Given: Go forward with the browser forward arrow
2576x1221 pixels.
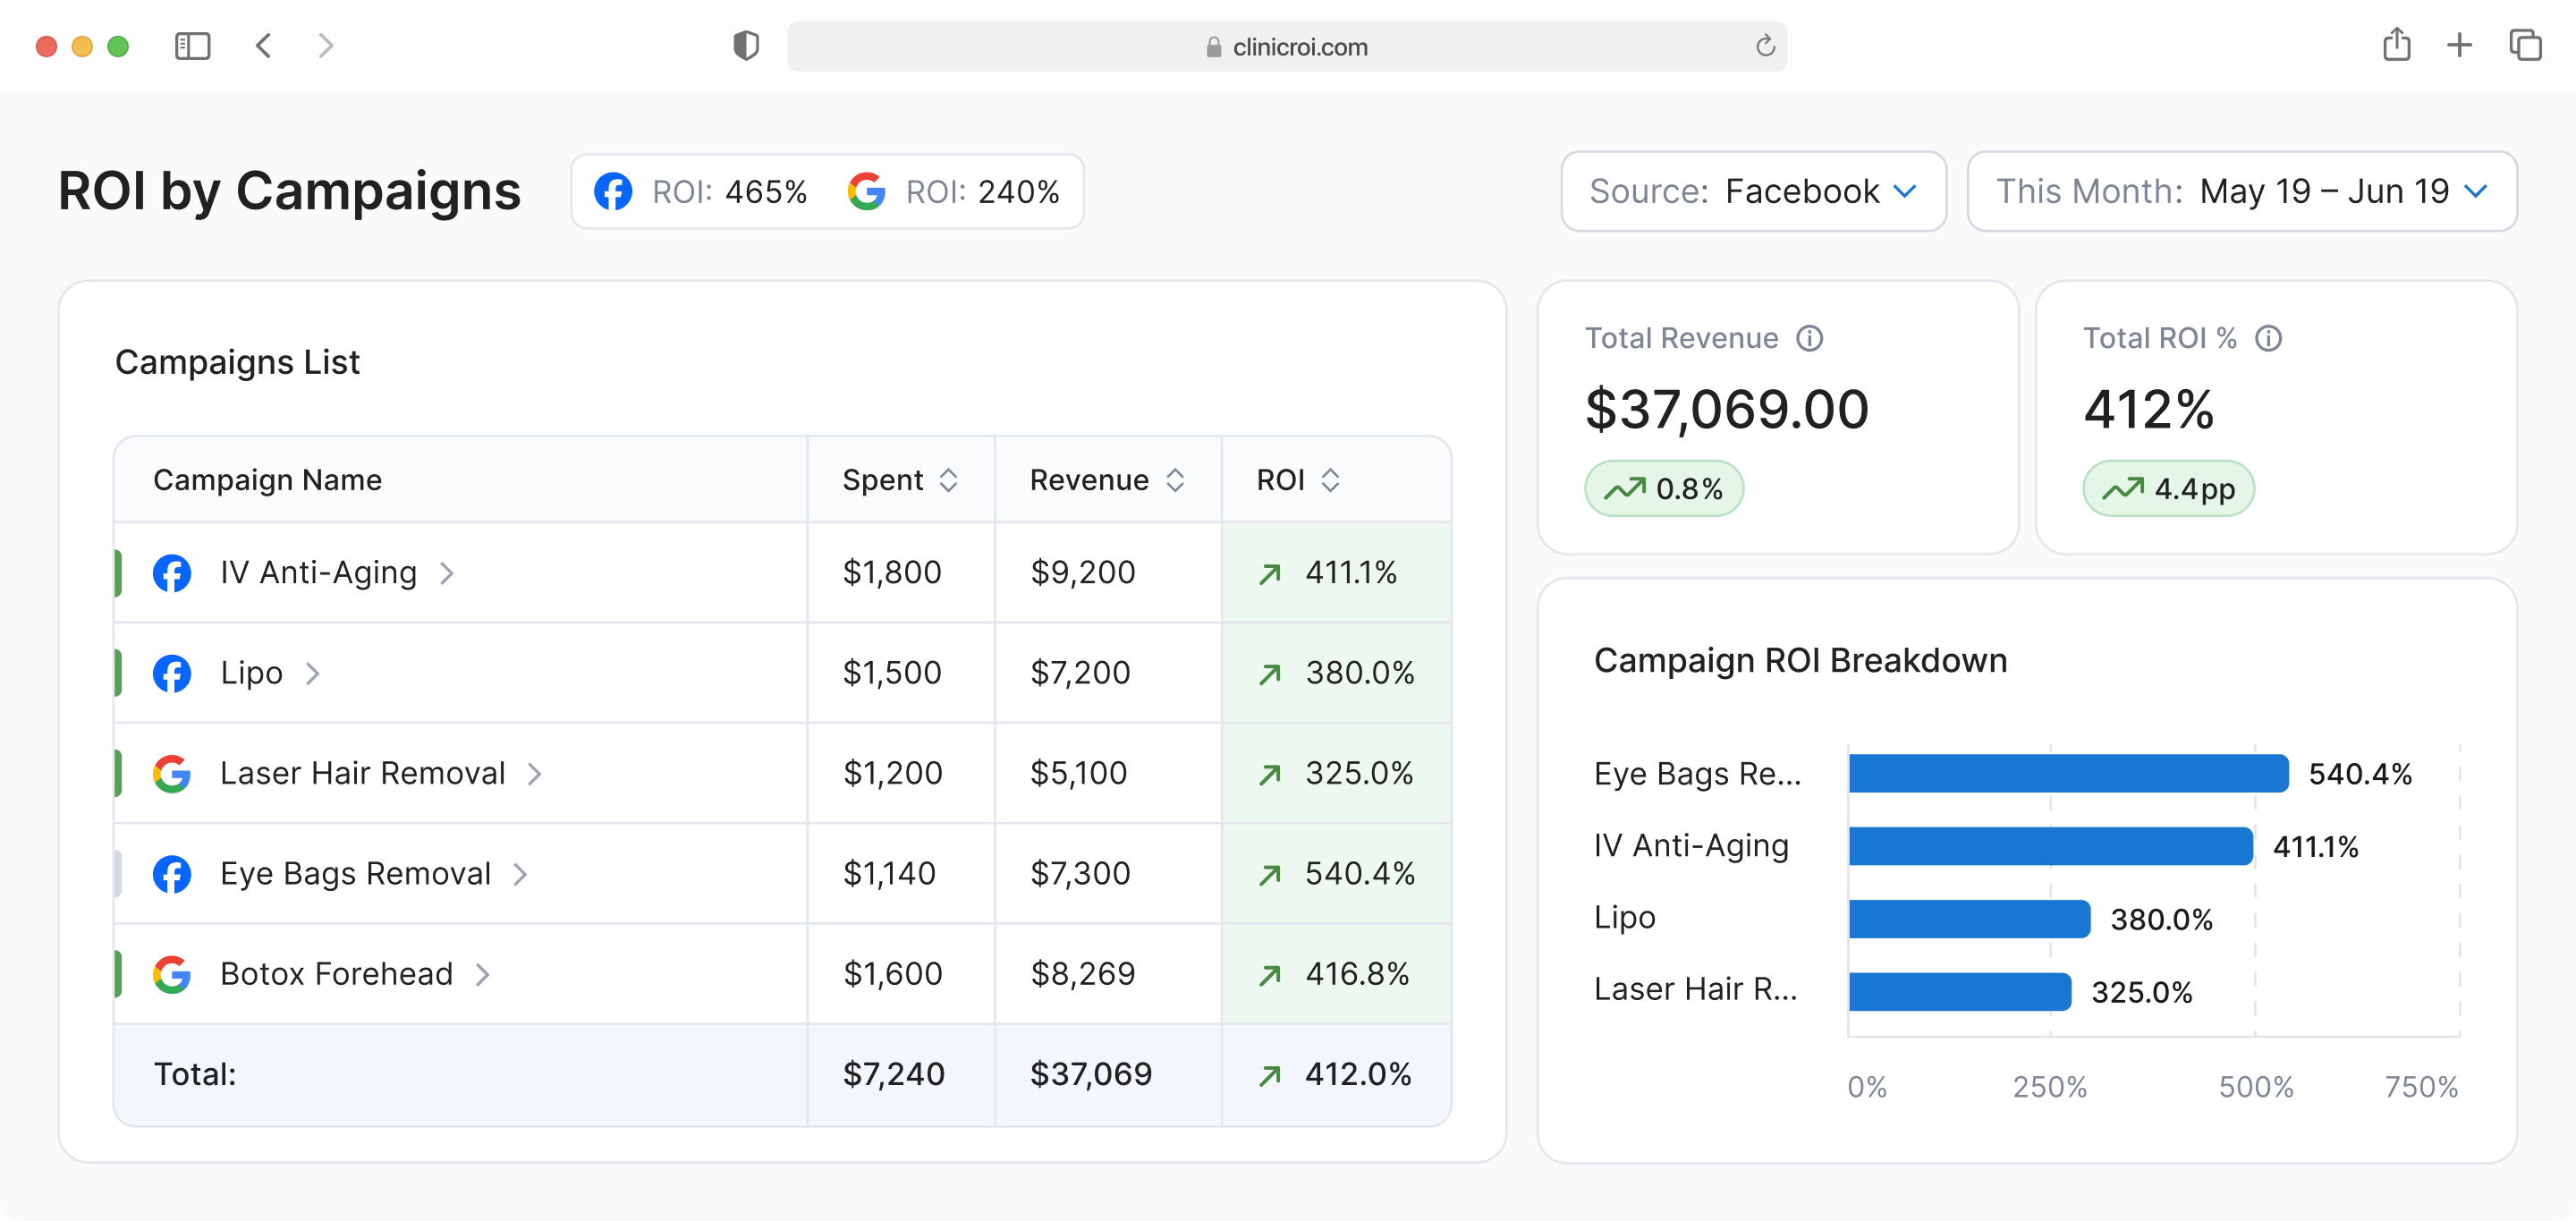Looking at the screenshot, I should pyautogui.click(x=325, y=46).
